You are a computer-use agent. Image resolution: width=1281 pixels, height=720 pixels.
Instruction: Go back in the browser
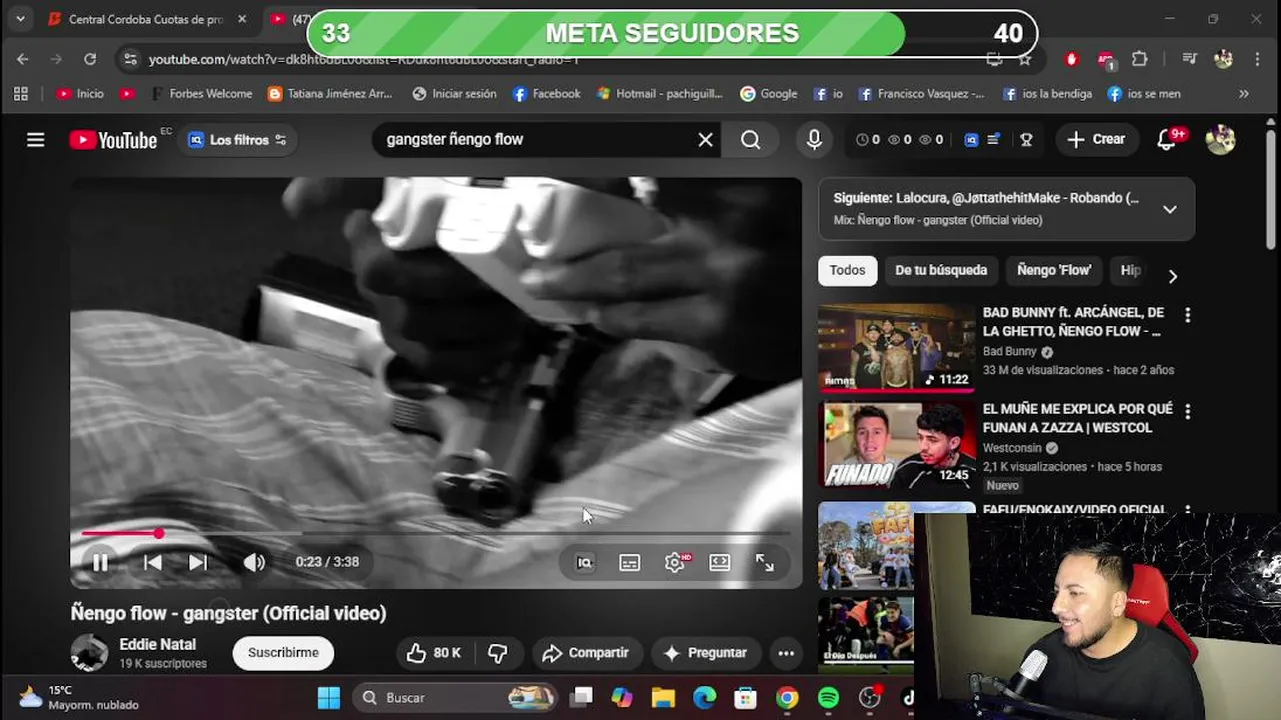23,59
